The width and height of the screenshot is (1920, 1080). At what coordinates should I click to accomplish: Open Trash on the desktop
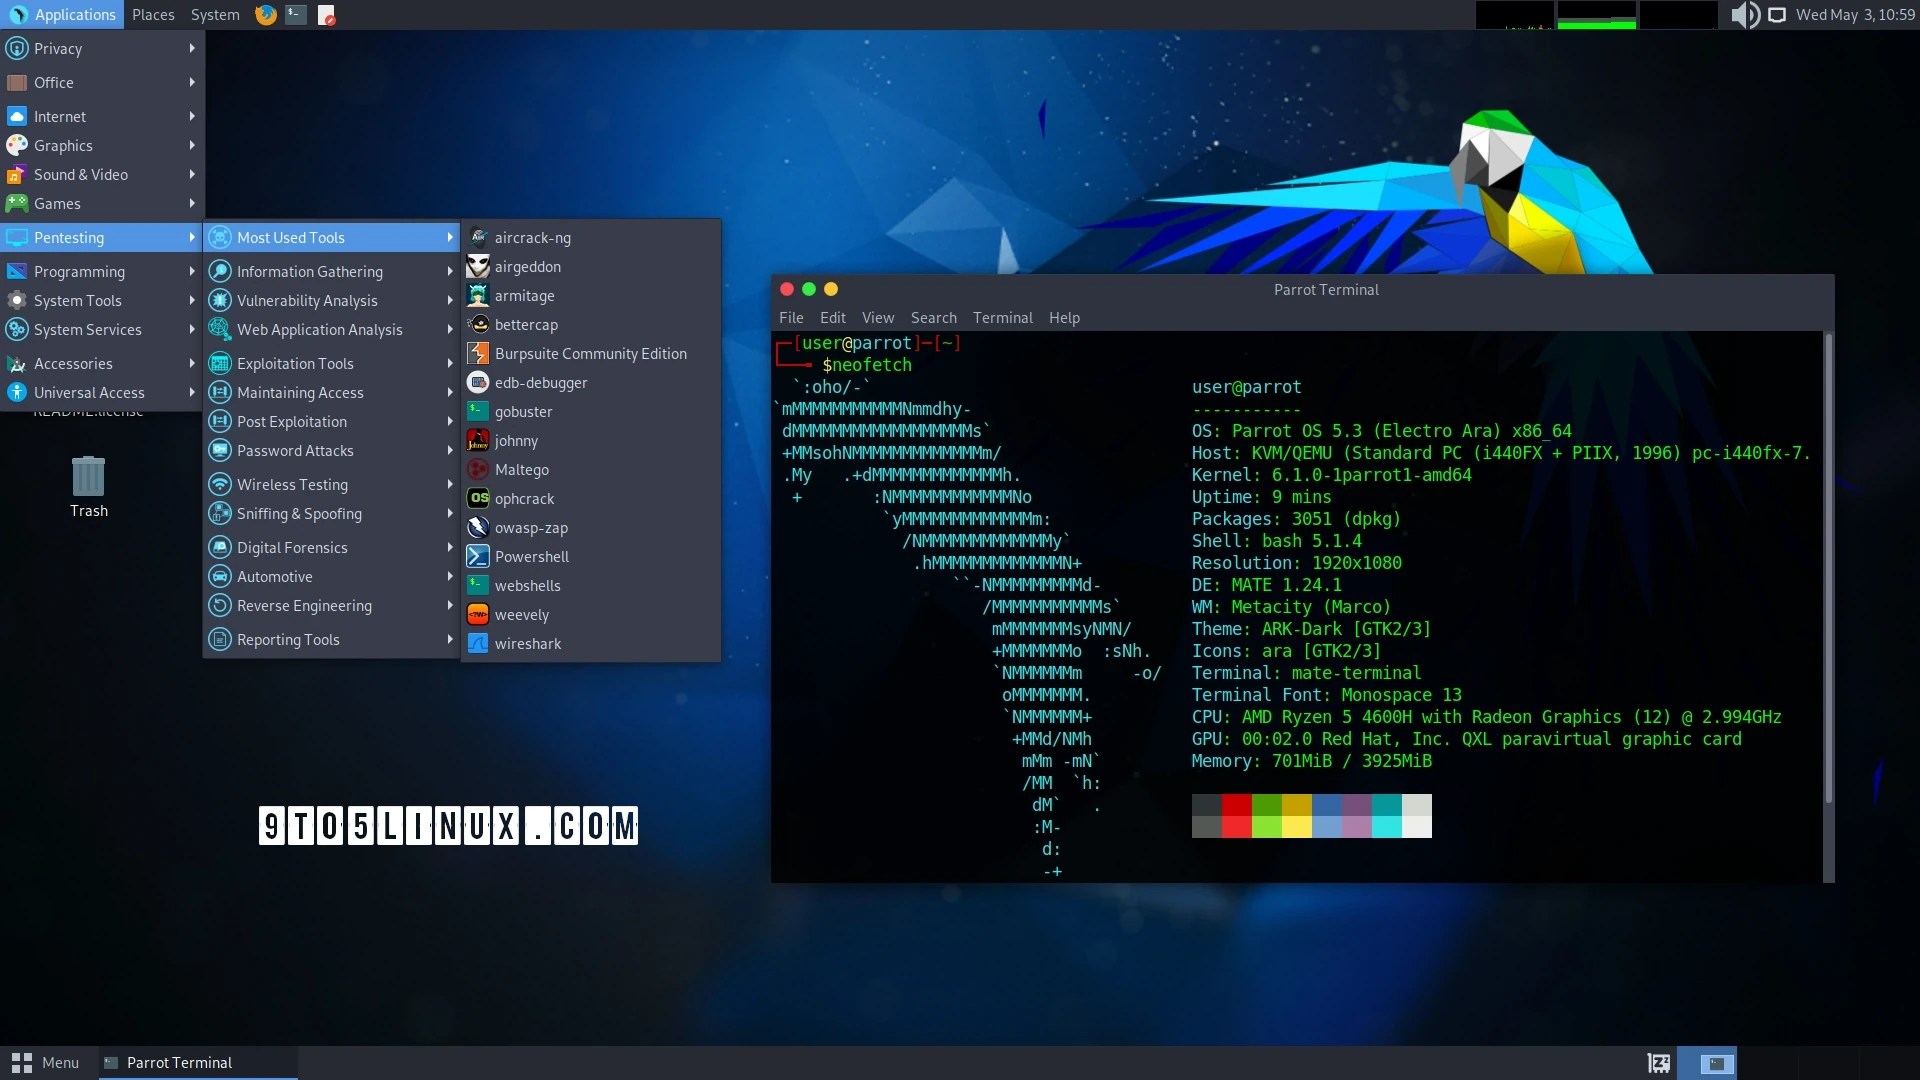88,477
